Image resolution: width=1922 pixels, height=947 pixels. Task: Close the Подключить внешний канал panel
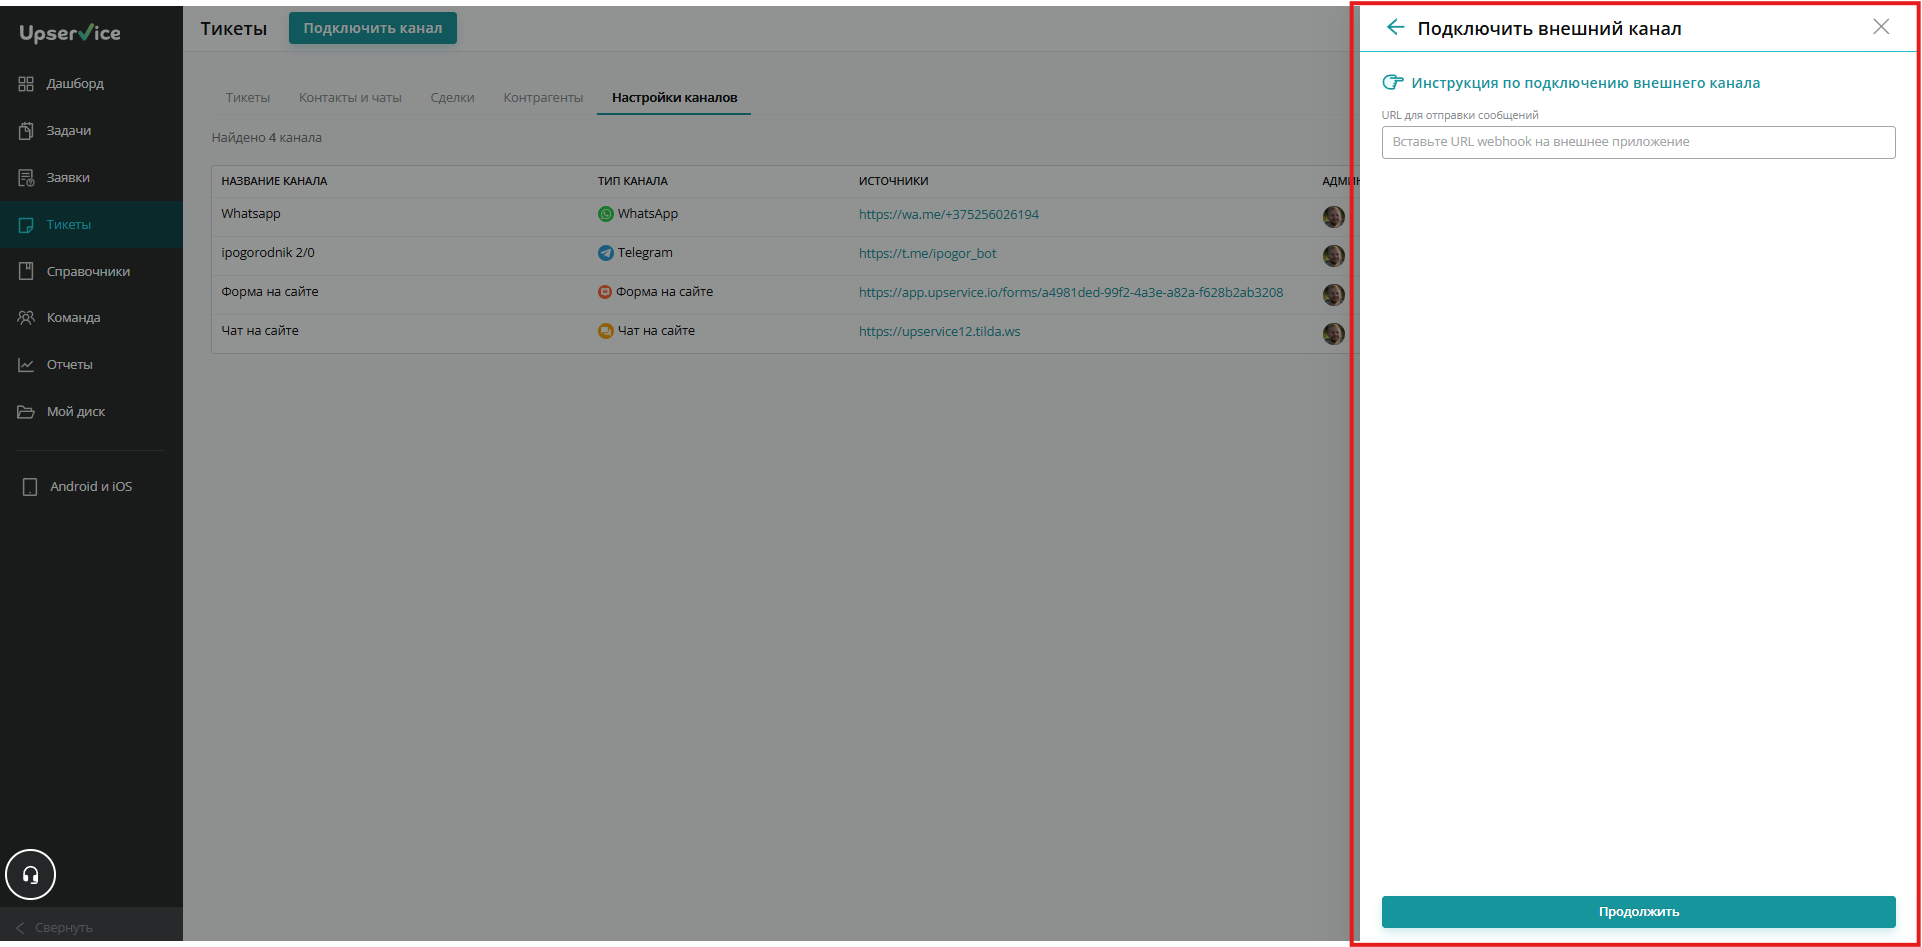1881,27
